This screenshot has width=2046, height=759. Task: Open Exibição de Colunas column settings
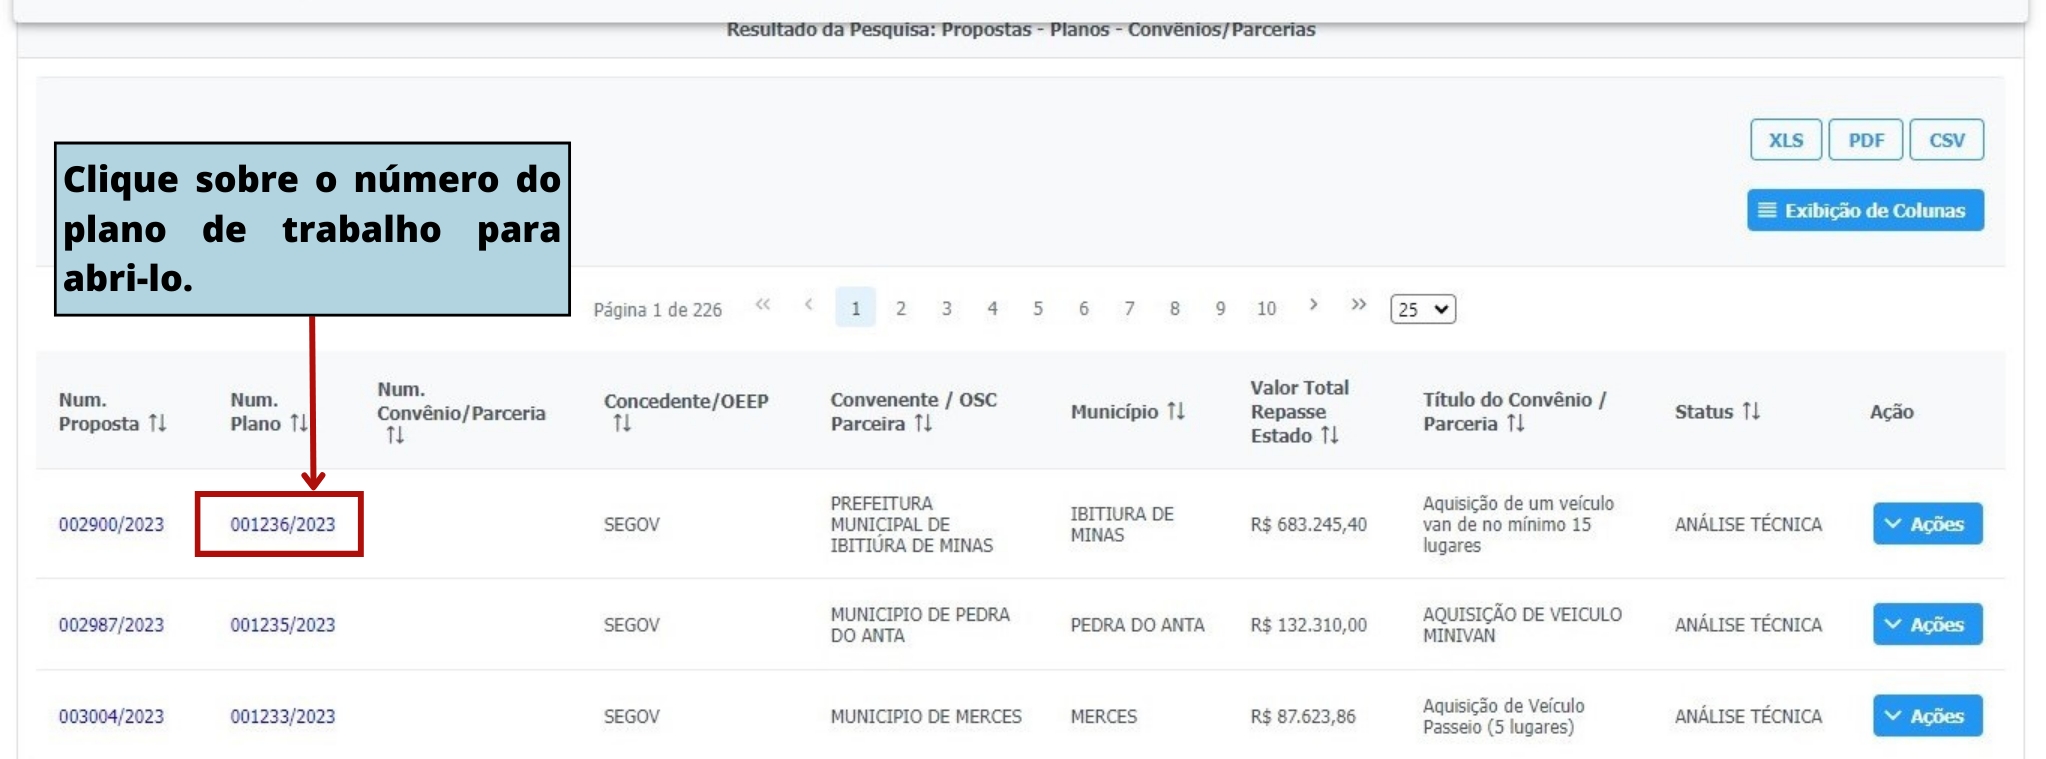tap(1865, 211)
